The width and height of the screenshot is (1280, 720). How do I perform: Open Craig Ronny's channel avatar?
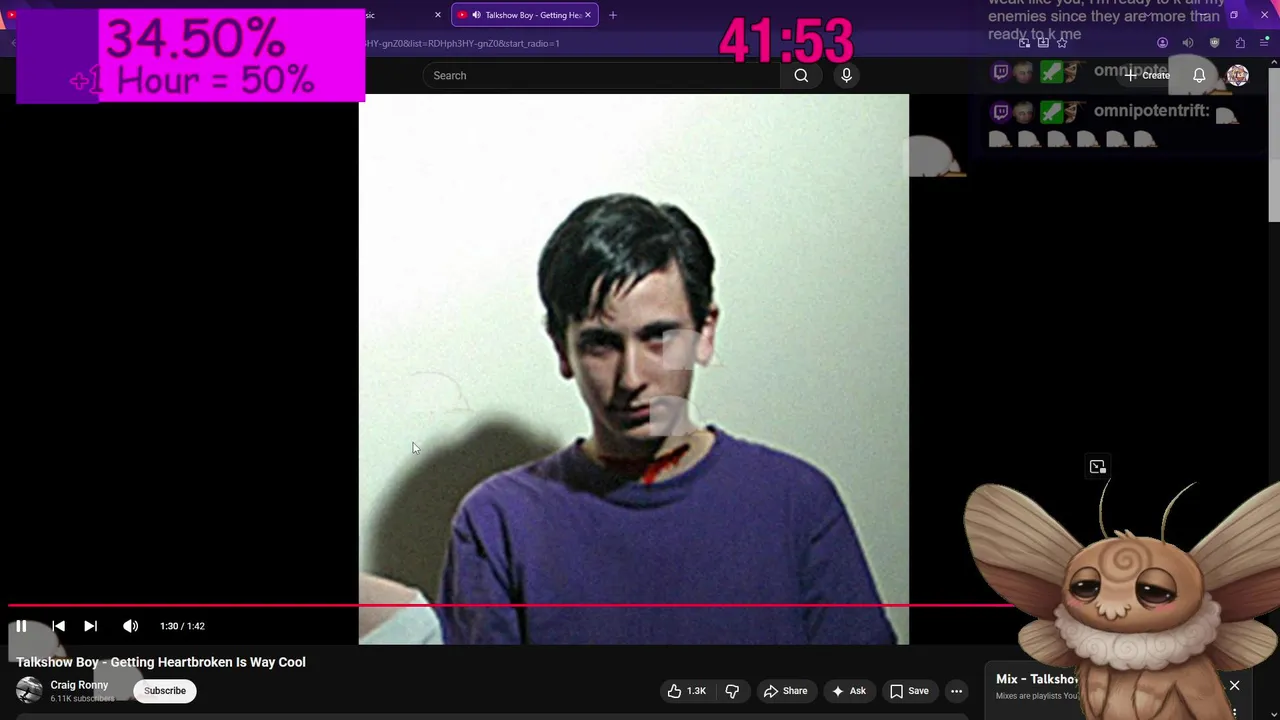(x=29, y=690)
